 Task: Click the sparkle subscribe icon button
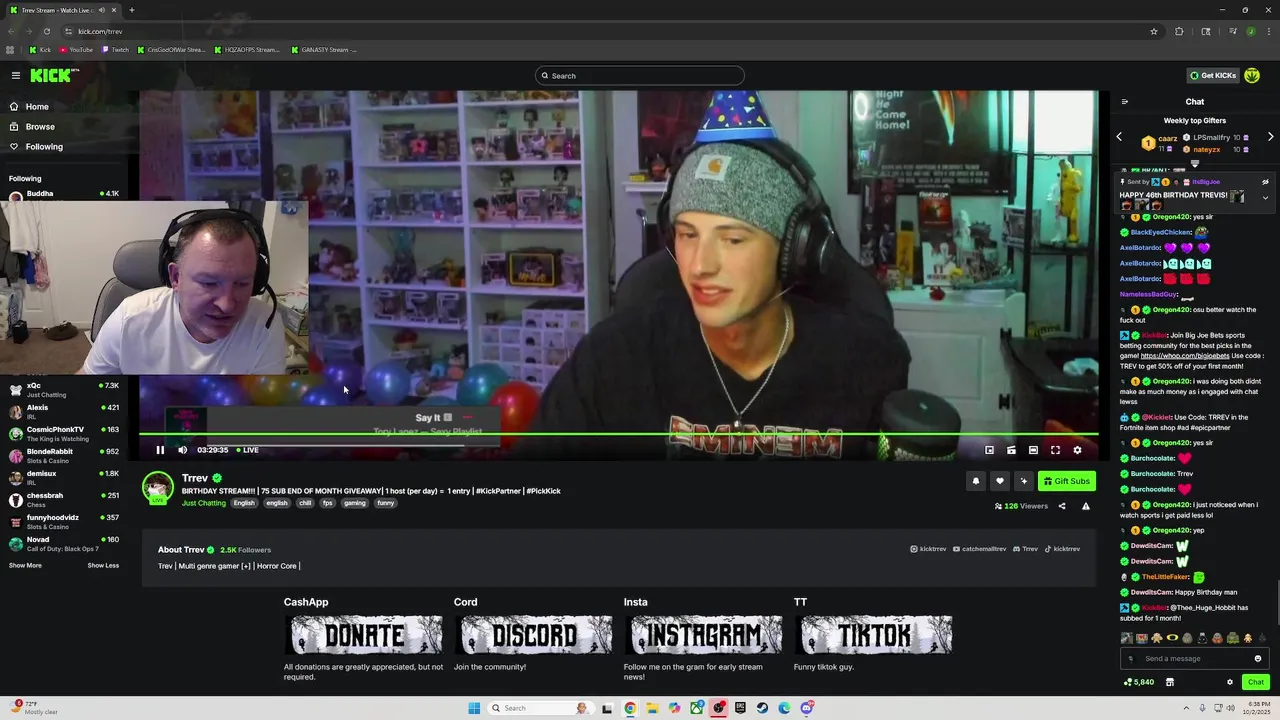pos(1023,481)
